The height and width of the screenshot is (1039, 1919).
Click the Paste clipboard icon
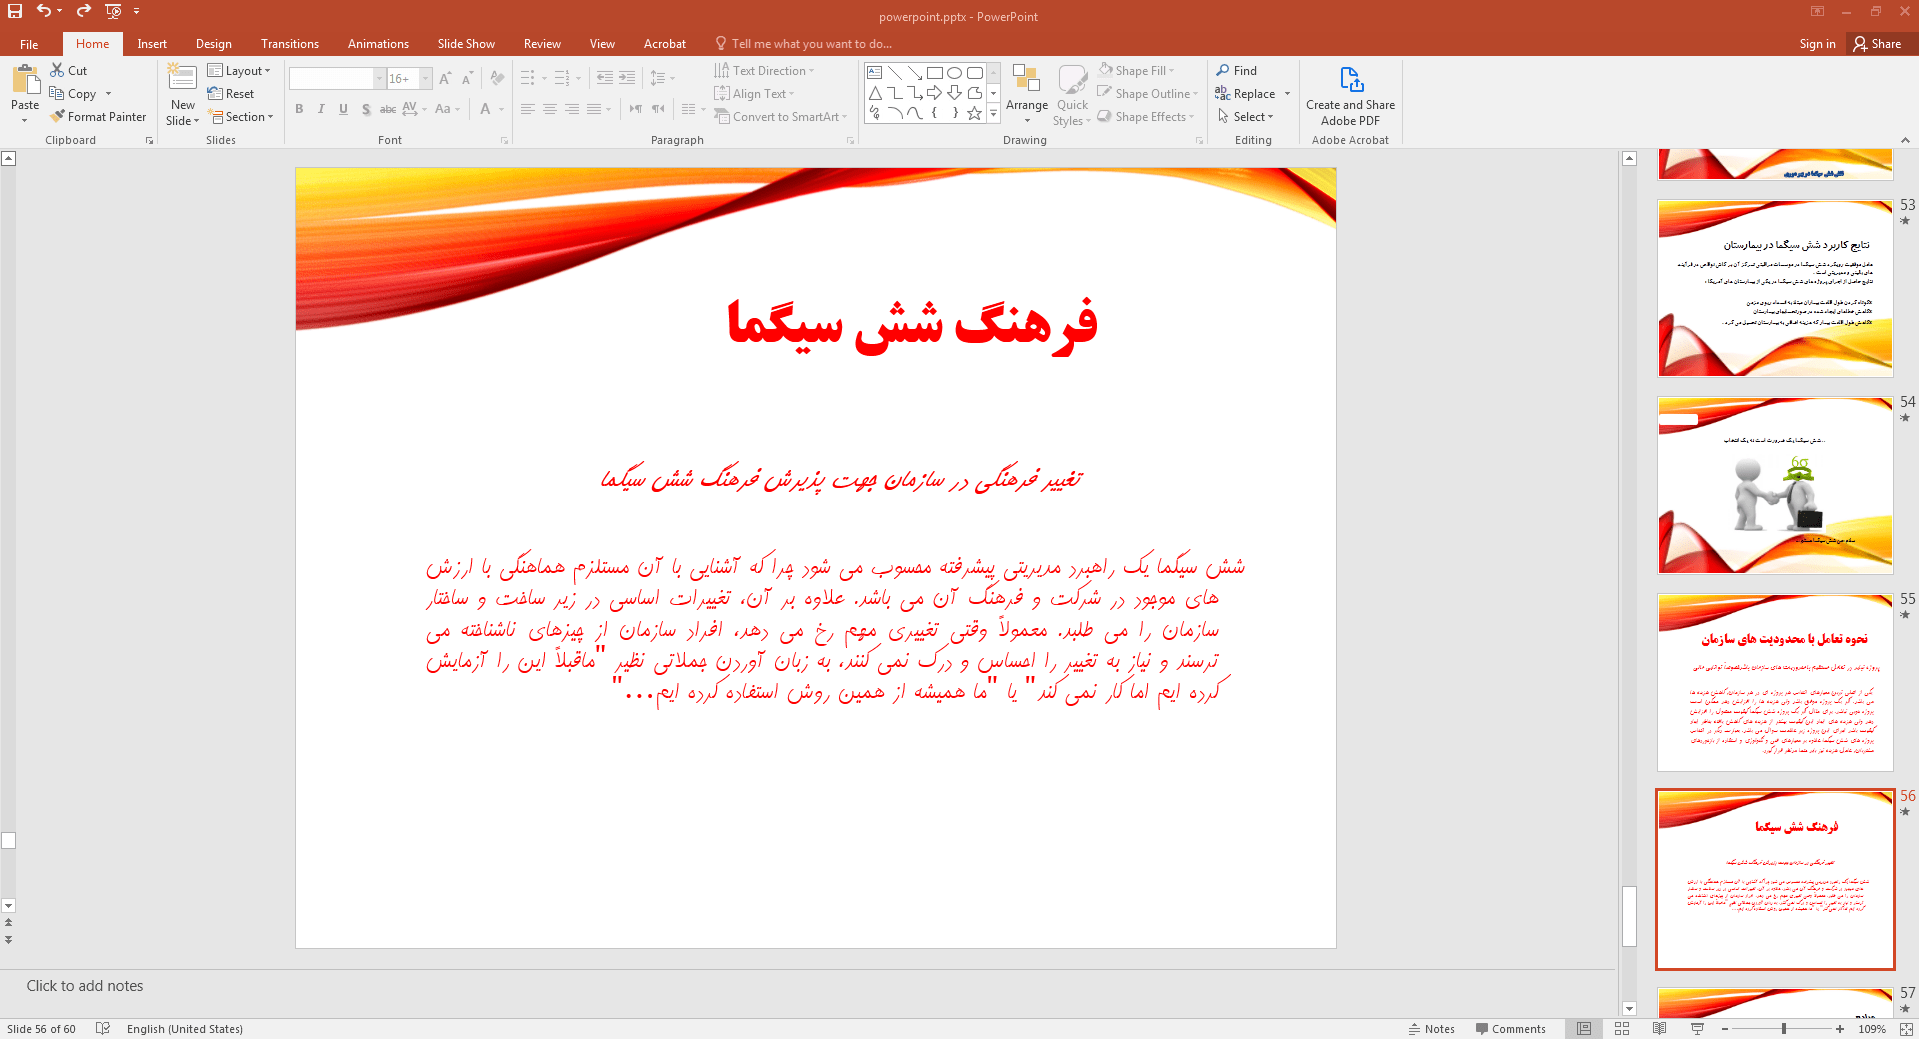pyautogui.click(x=25, y=80)
